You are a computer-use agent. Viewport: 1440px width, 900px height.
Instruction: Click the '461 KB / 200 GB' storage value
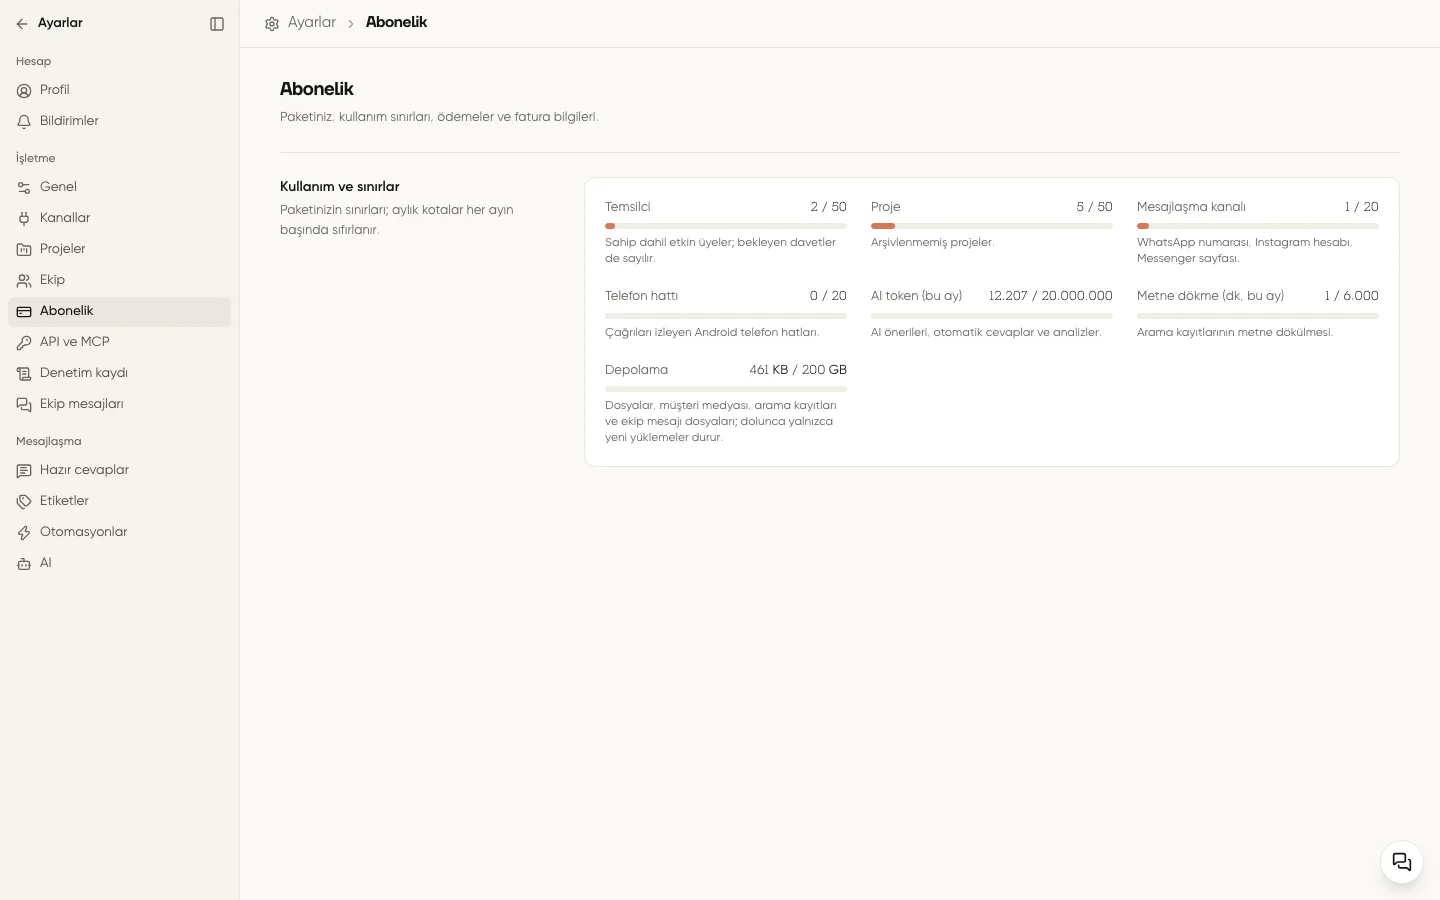coord(798,370)
